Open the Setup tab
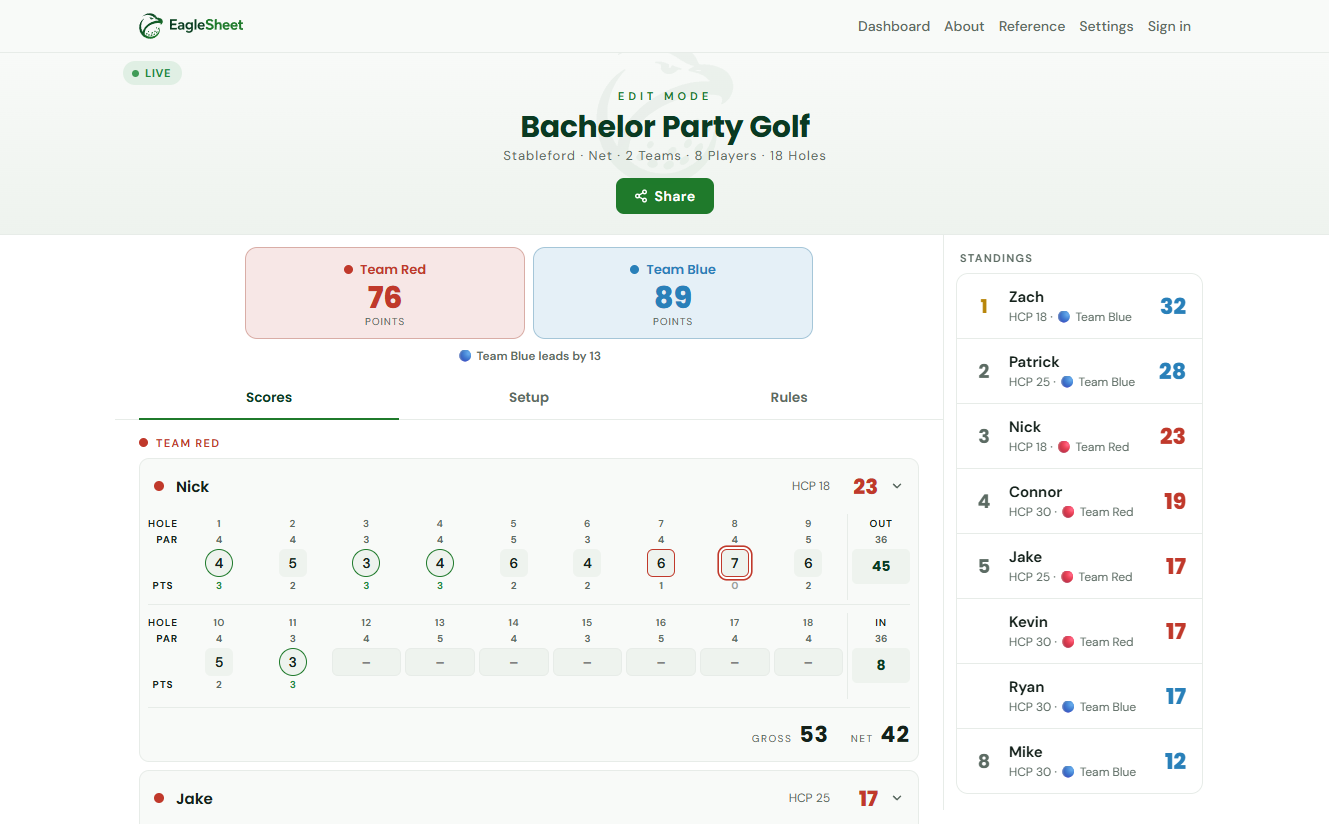This screenshot has height=824, width=1329. [529, 397]
